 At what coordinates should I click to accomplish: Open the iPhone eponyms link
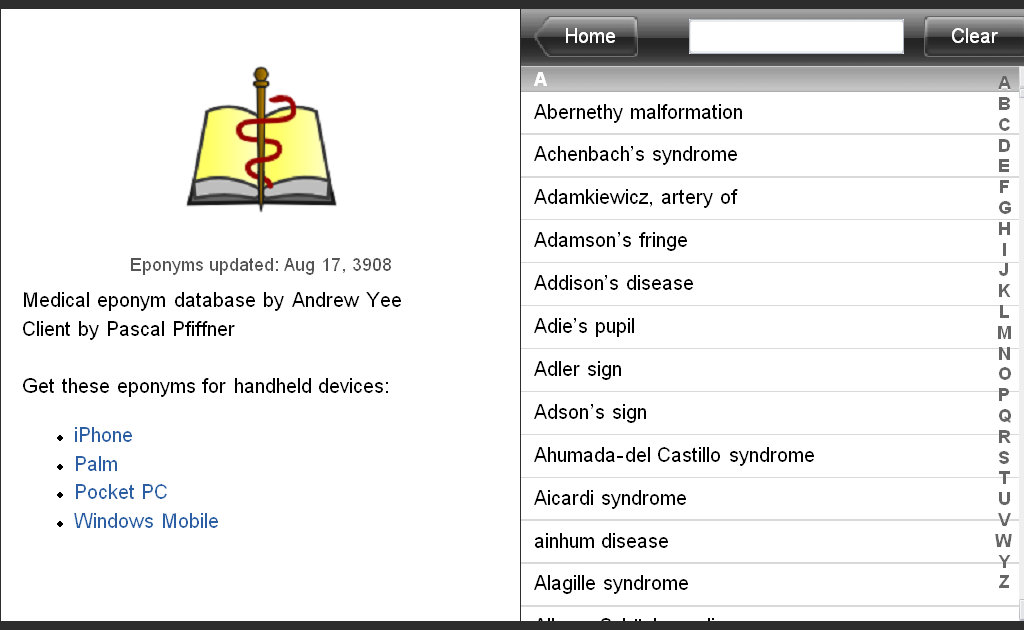point(103,435)
